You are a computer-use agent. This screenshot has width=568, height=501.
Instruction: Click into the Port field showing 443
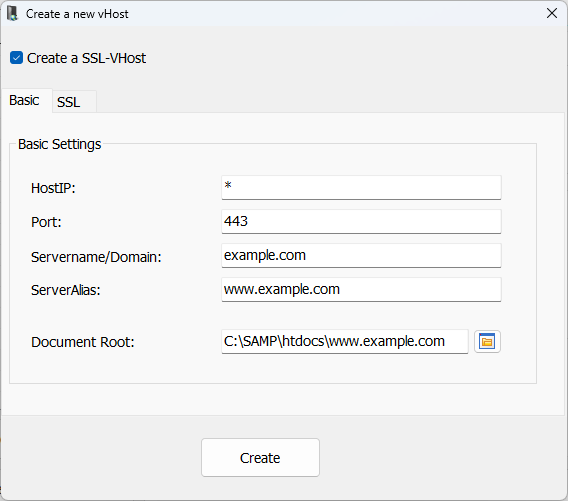pyautogui.click(x=361, y=221)
